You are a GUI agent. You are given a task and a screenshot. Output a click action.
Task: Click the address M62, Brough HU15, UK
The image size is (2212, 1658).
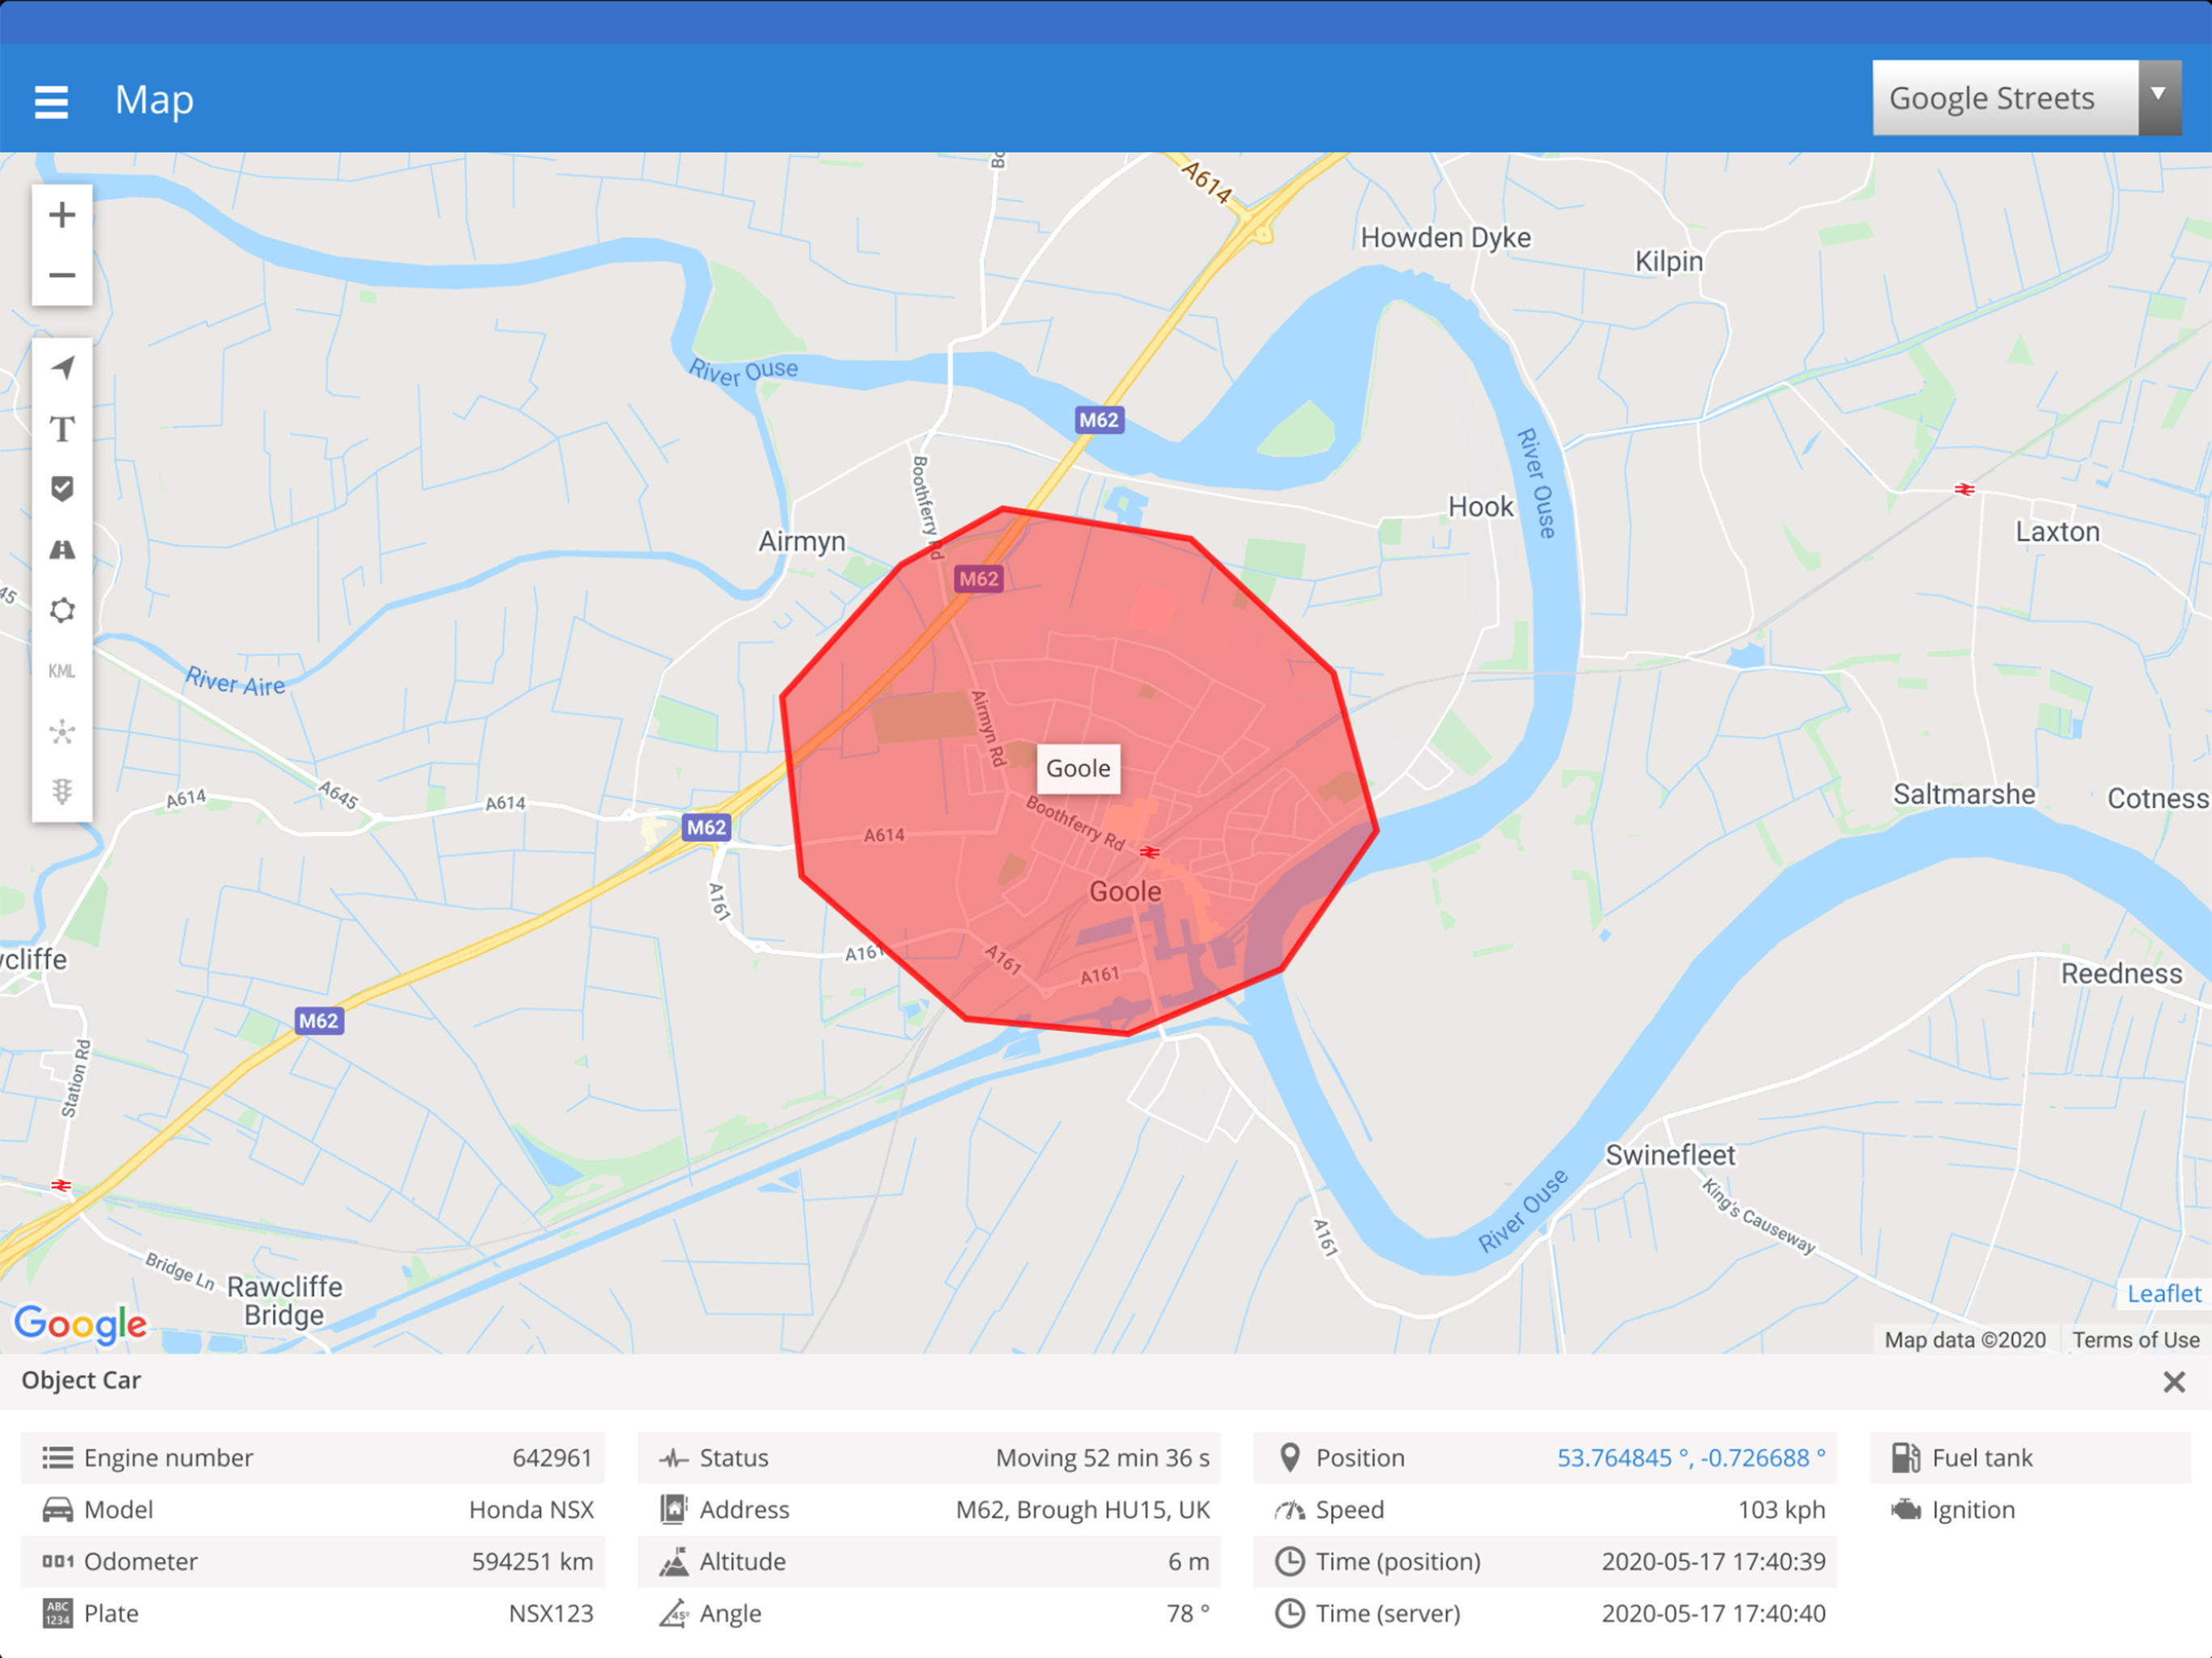pyautogui.click(x=1082, y=1510)
